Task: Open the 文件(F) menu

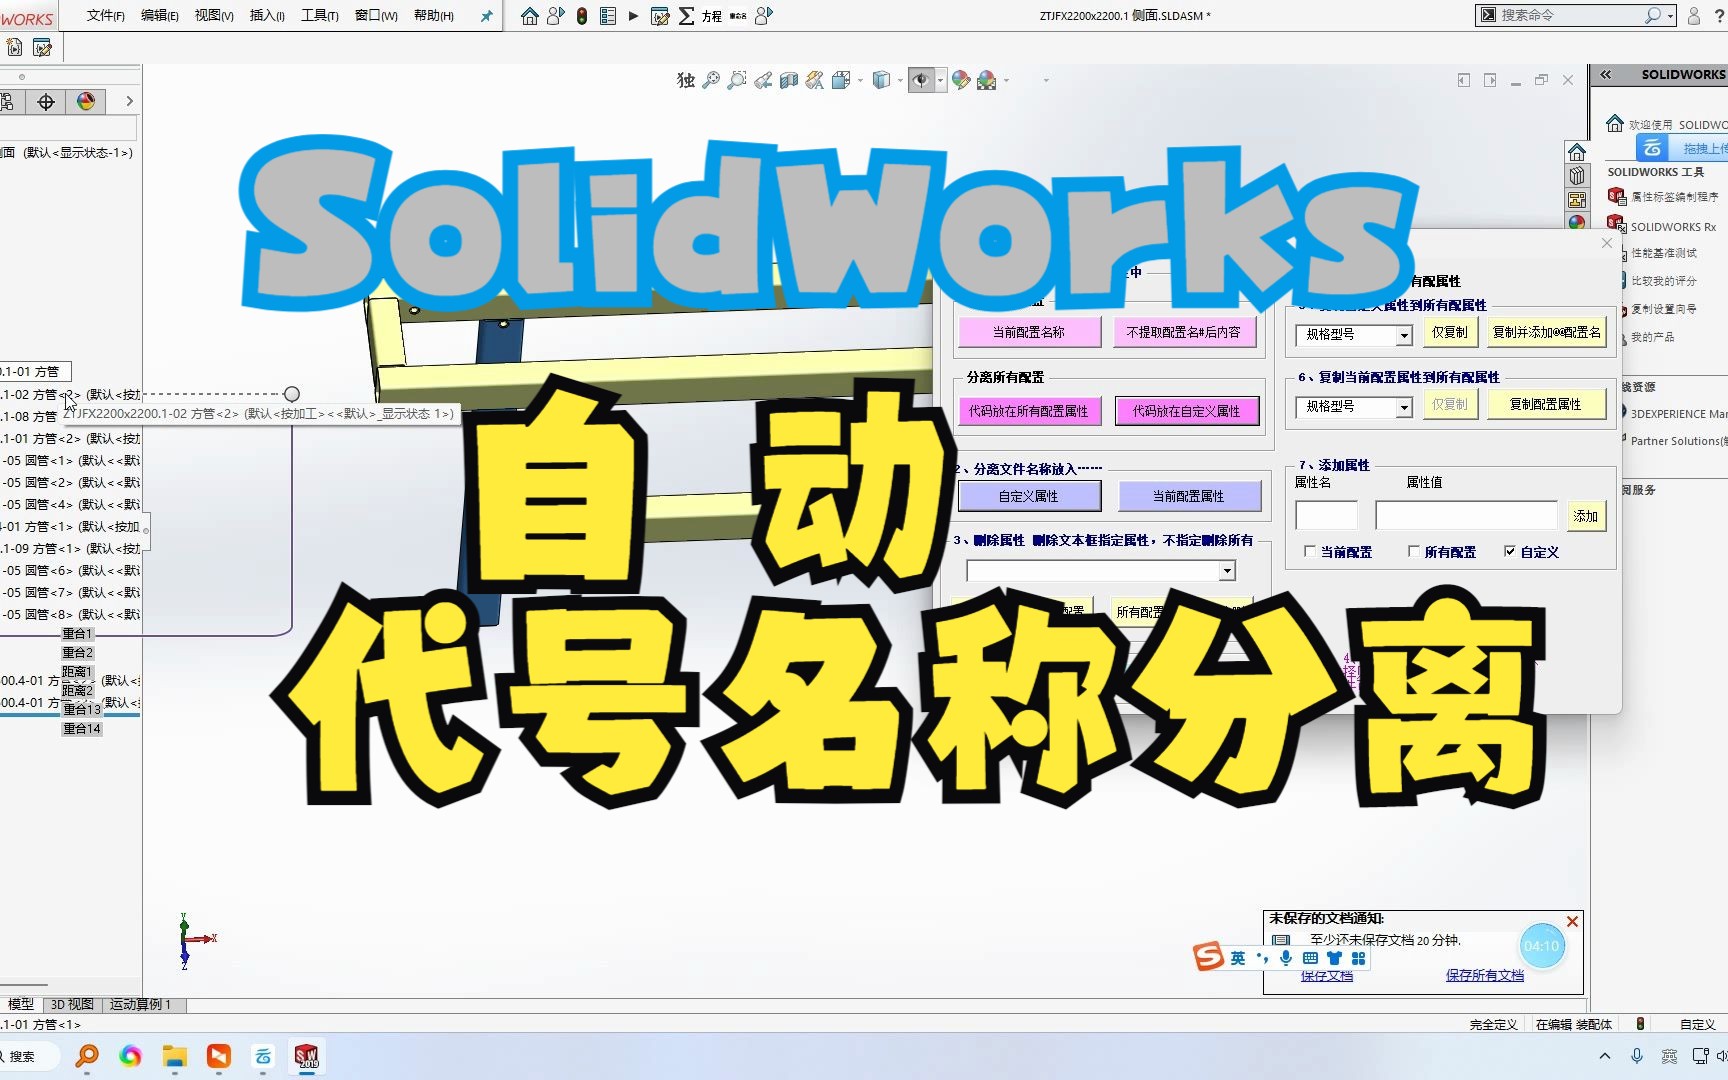Action: tap(106, 16)
